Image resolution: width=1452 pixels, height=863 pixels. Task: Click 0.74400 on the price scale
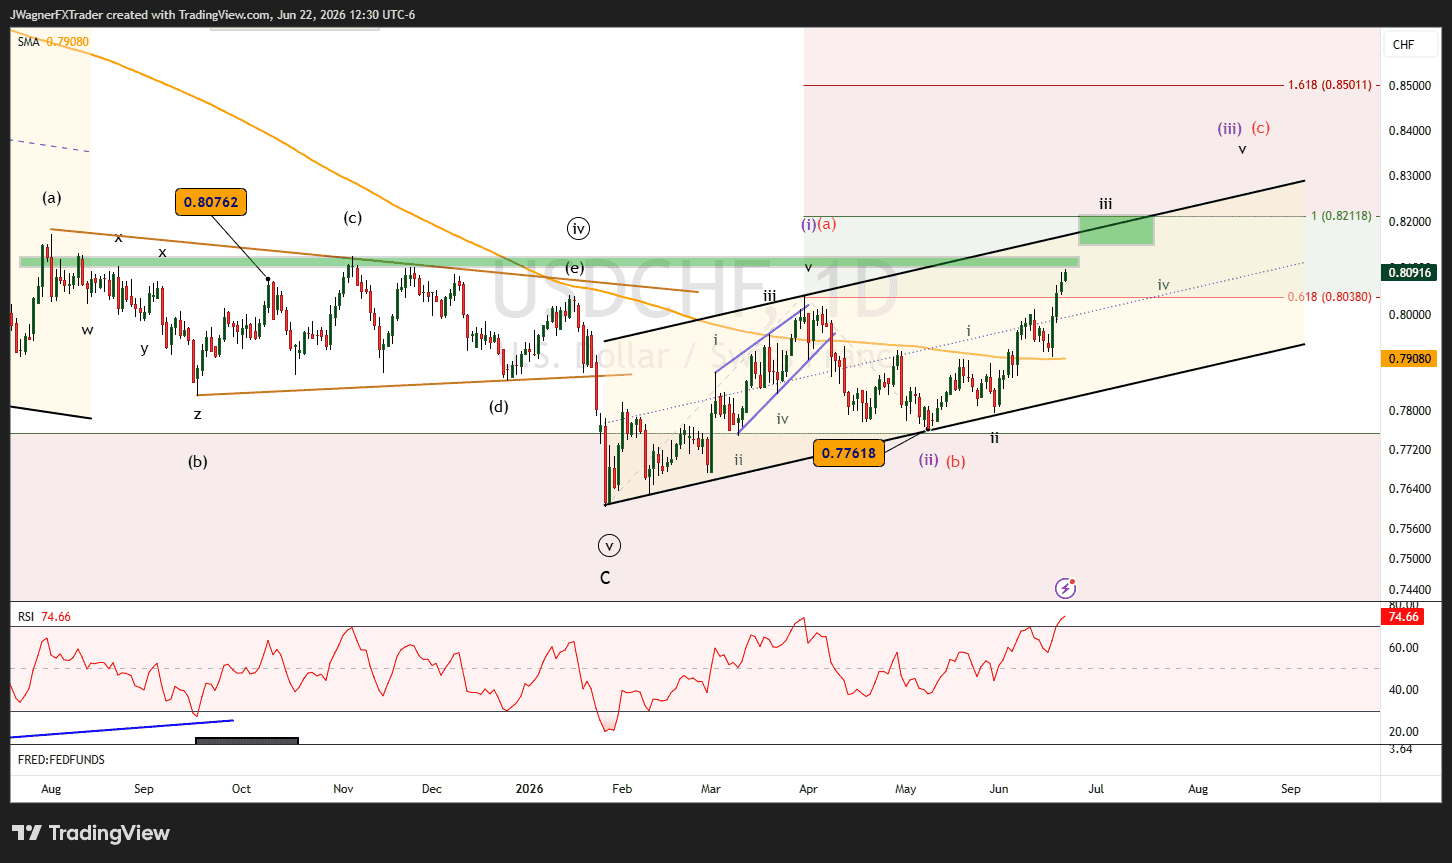tap(1410, 591)
